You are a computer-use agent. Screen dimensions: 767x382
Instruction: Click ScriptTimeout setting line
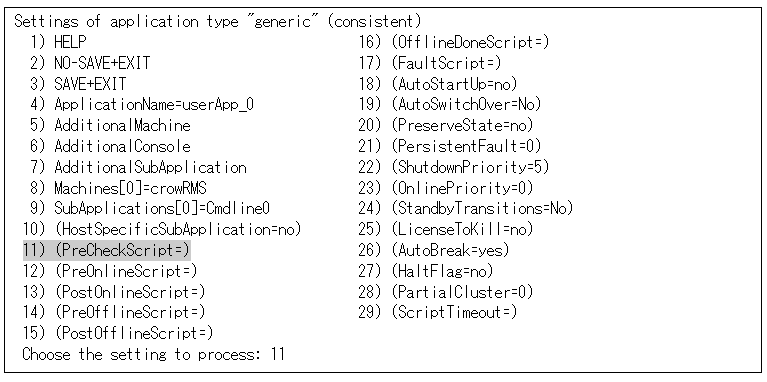[x=437, y=313]
